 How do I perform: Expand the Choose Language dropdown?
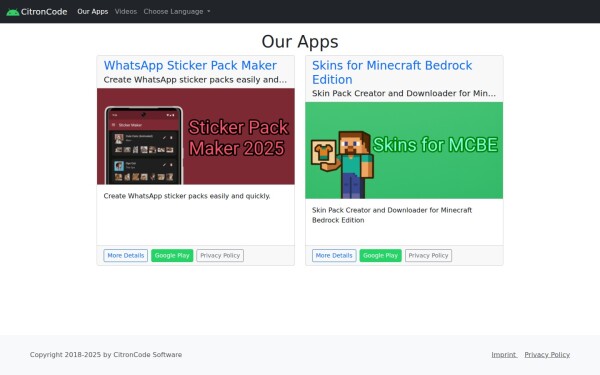tap(177, 11)
